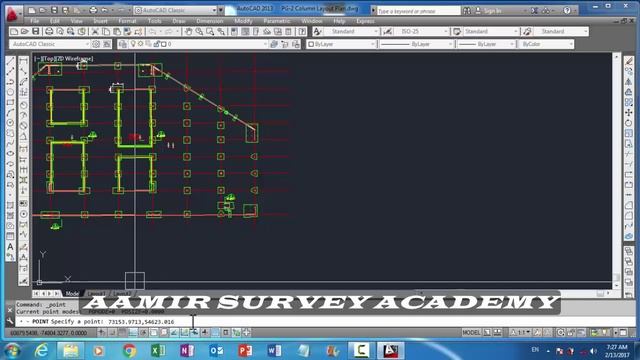Open AutoCAD Classic workspace dropdown in title bar
The width and height of the screenshot is (640, 360).
click(176, 10)
